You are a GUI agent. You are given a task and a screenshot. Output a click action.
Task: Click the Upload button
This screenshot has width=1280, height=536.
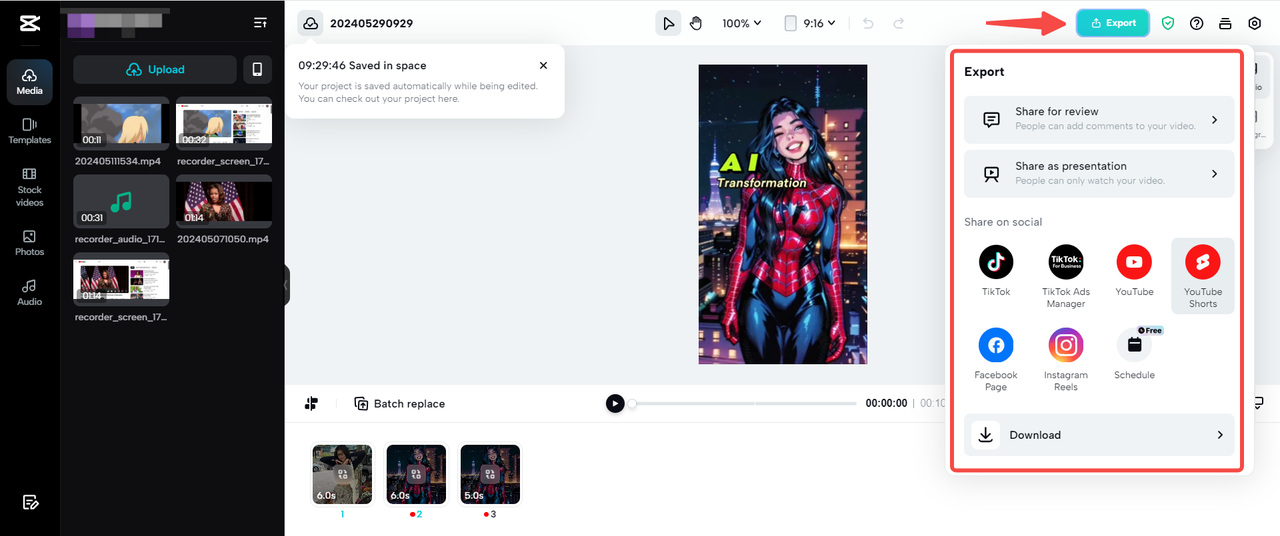tap(155, 69)
